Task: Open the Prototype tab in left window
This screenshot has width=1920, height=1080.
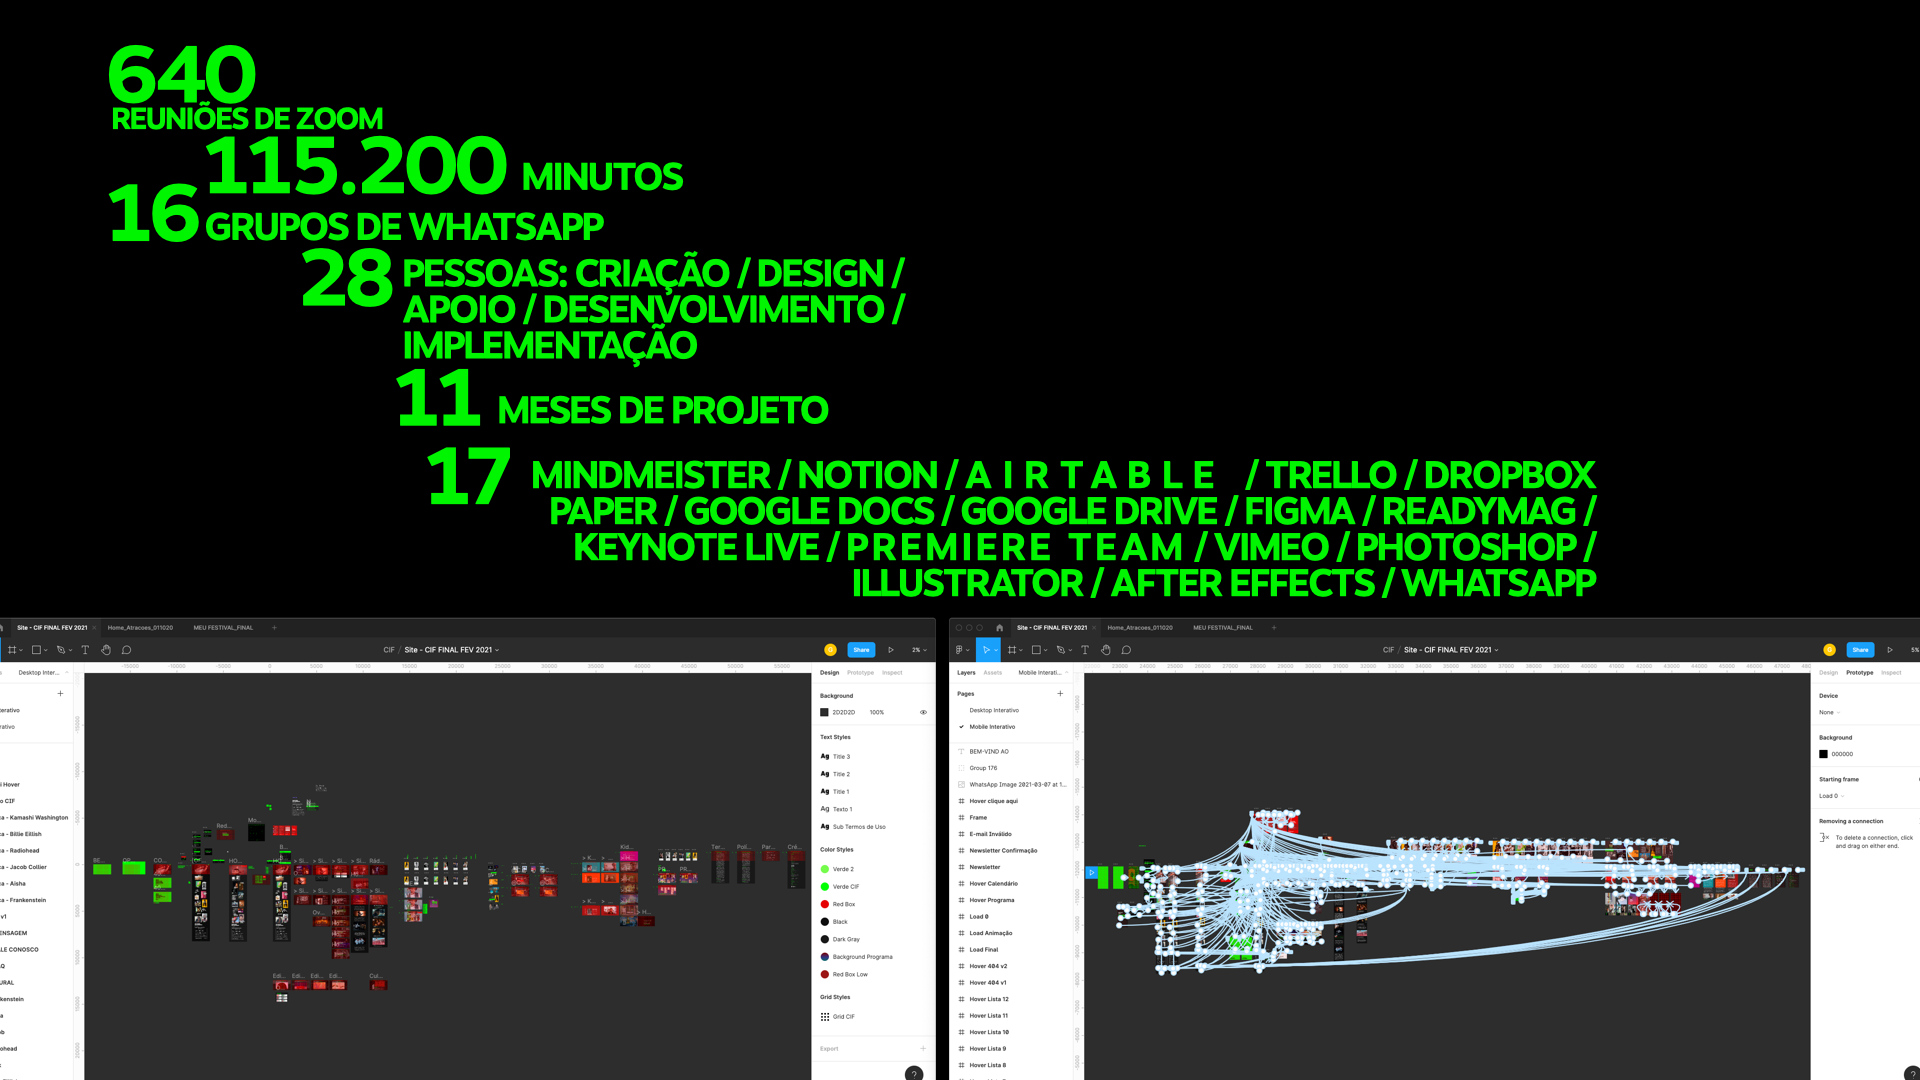Action: pyautogui.click(x=860, y=673)
